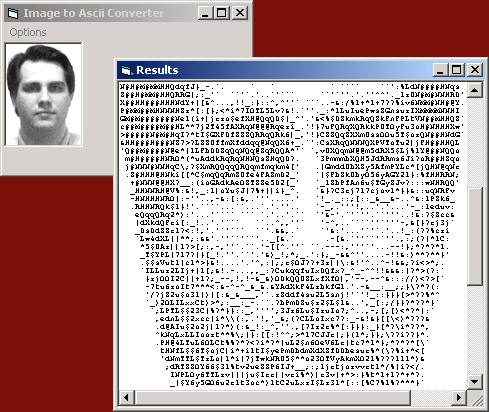Click the vertical scrollbar up arrow
The width and height of the screenshot is (489, 412).
pos(475,90)
